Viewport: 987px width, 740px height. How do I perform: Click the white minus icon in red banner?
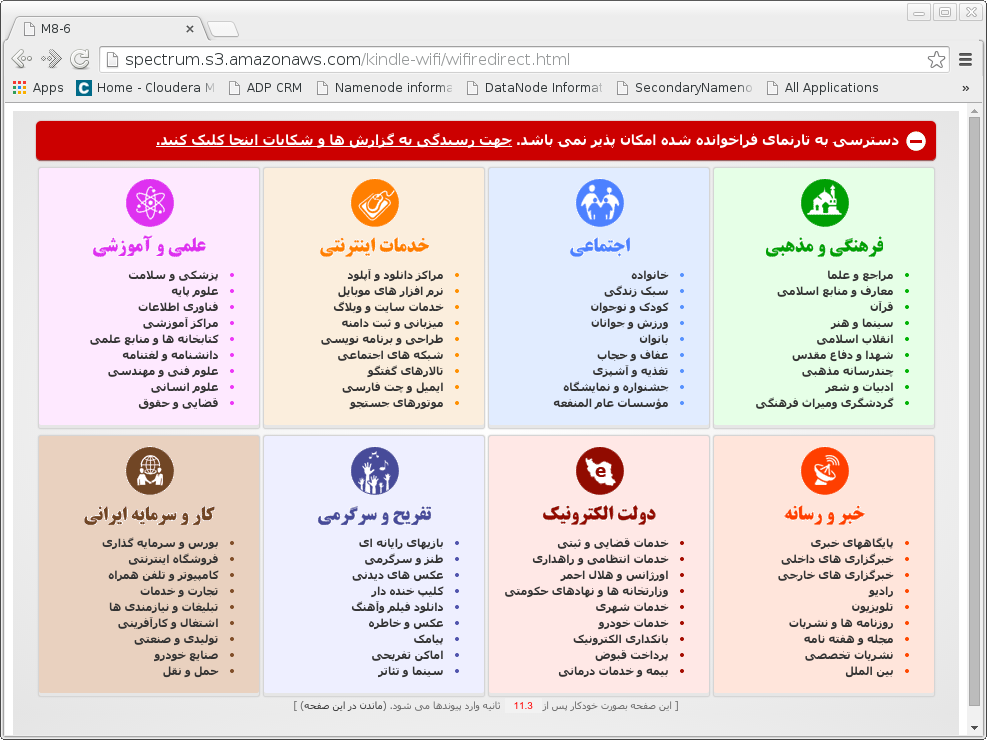[x=916, y=141]
